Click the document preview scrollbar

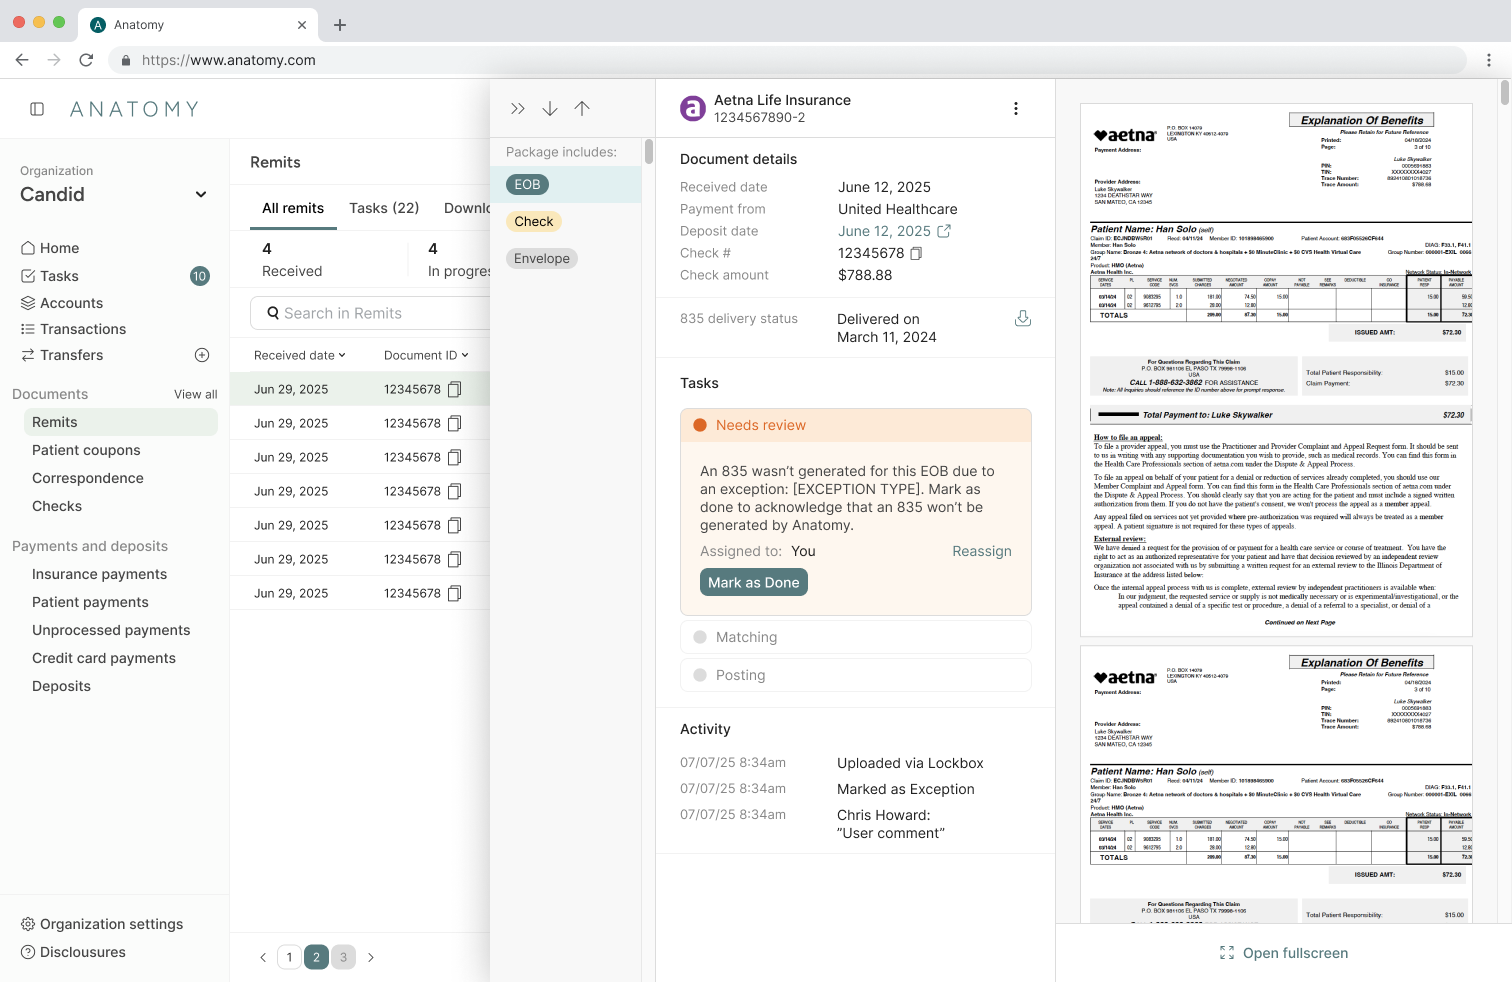1504,93
